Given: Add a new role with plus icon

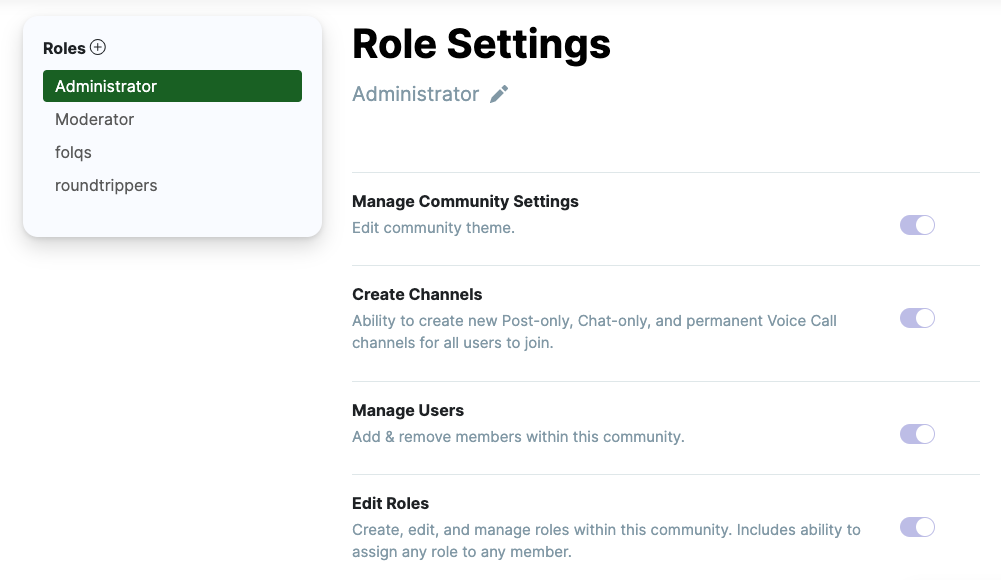Looking at the screenshot, I should (x=98, y=47).
